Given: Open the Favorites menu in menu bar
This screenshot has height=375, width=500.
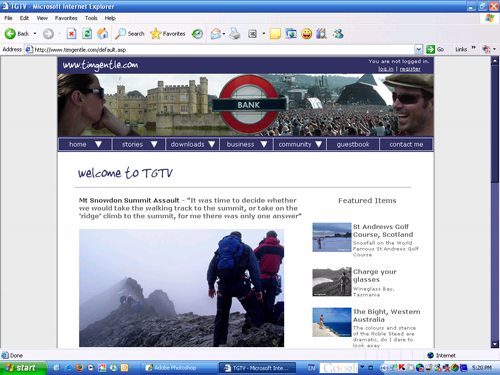Looking at the screenshot, I should [x=66, y=18].
